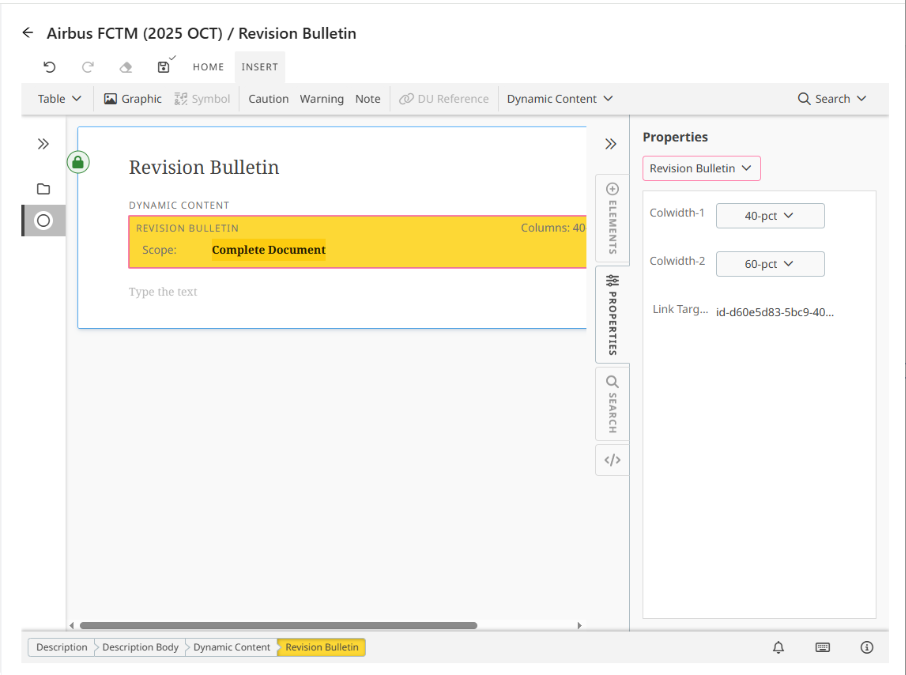Insert a Graphic from the toolbar

(133, 99)
